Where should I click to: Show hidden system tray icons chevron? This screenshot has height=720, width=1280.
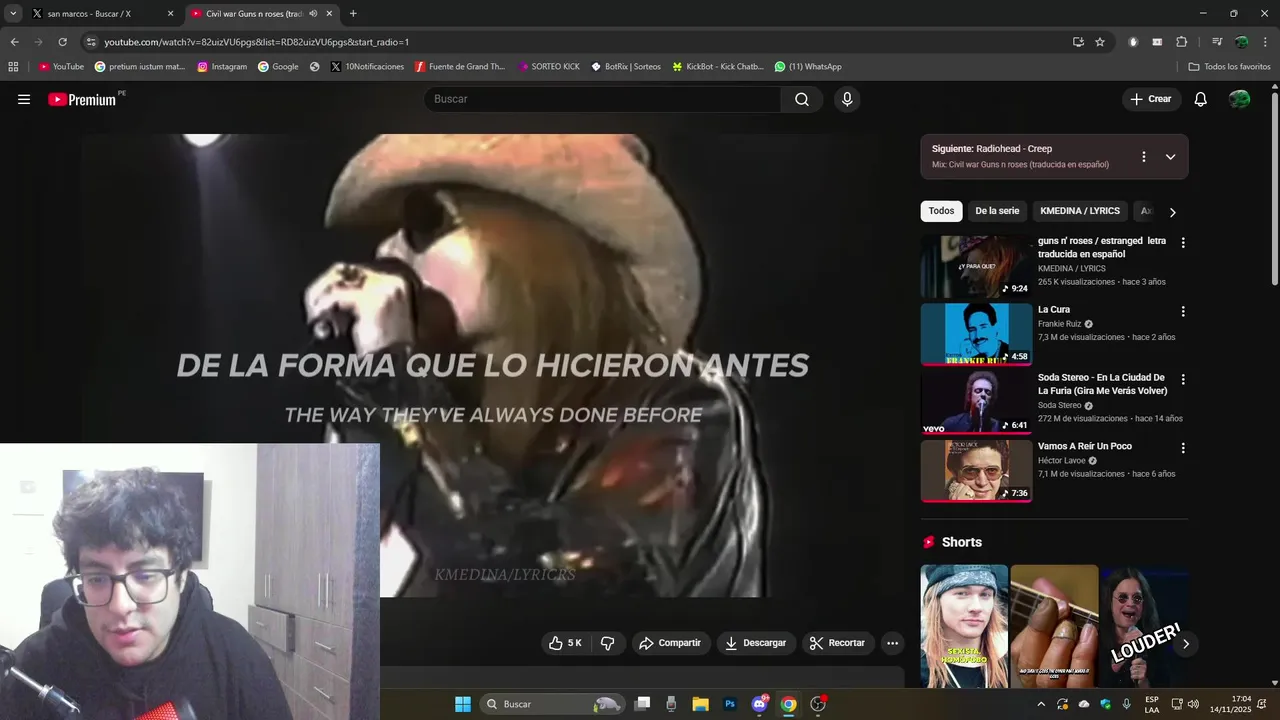(x=1041, y=704)
